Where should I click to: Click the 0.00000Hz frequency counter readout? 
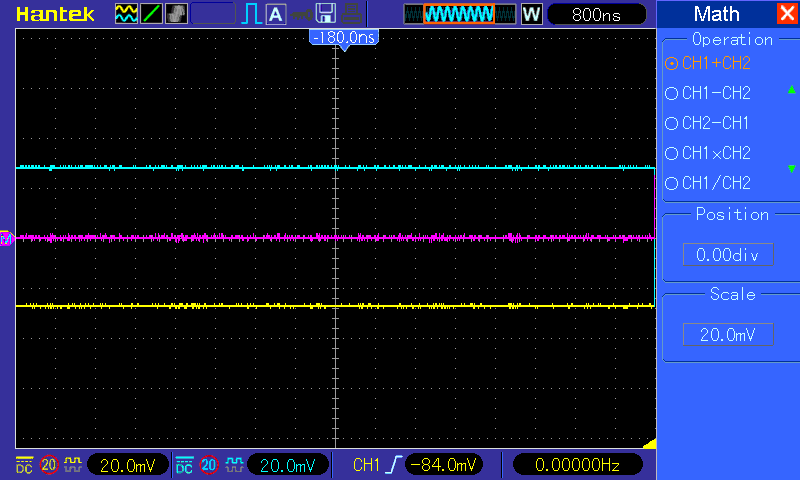pos(577,465)
